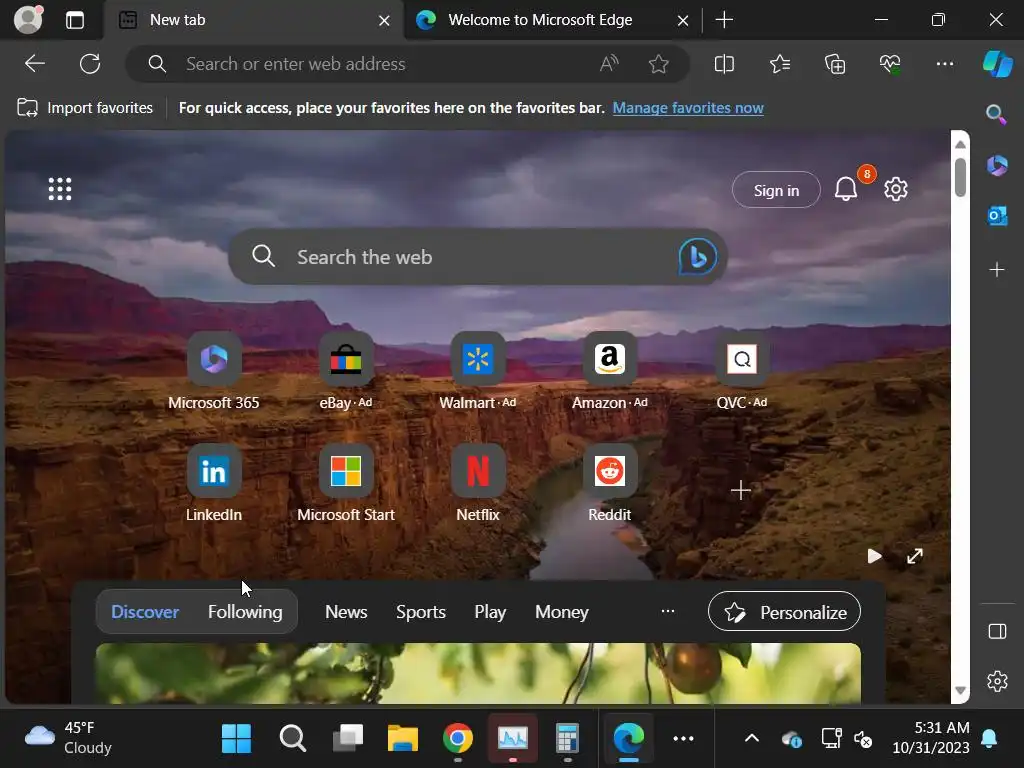Open the QVC quick link tile

tap(741, 371)
